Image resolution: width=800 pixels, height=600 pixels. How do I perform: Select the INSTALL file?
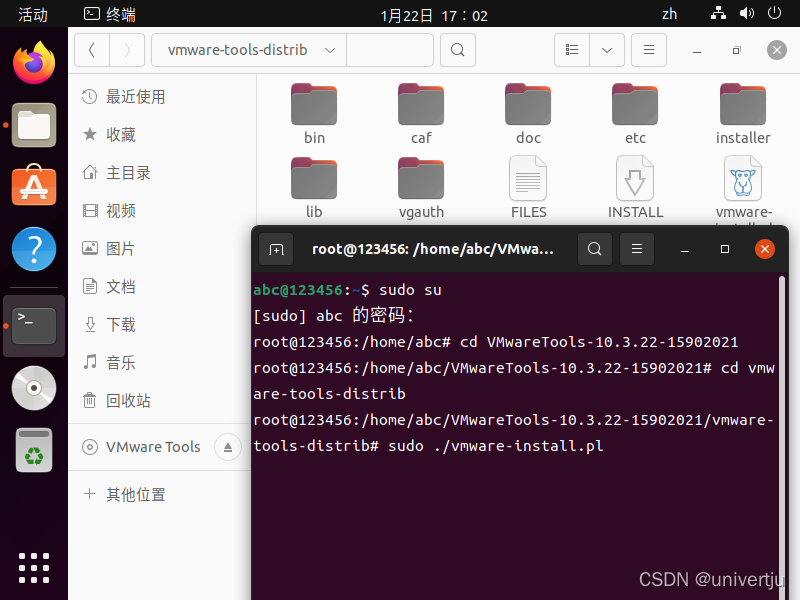tap(635, 188)
